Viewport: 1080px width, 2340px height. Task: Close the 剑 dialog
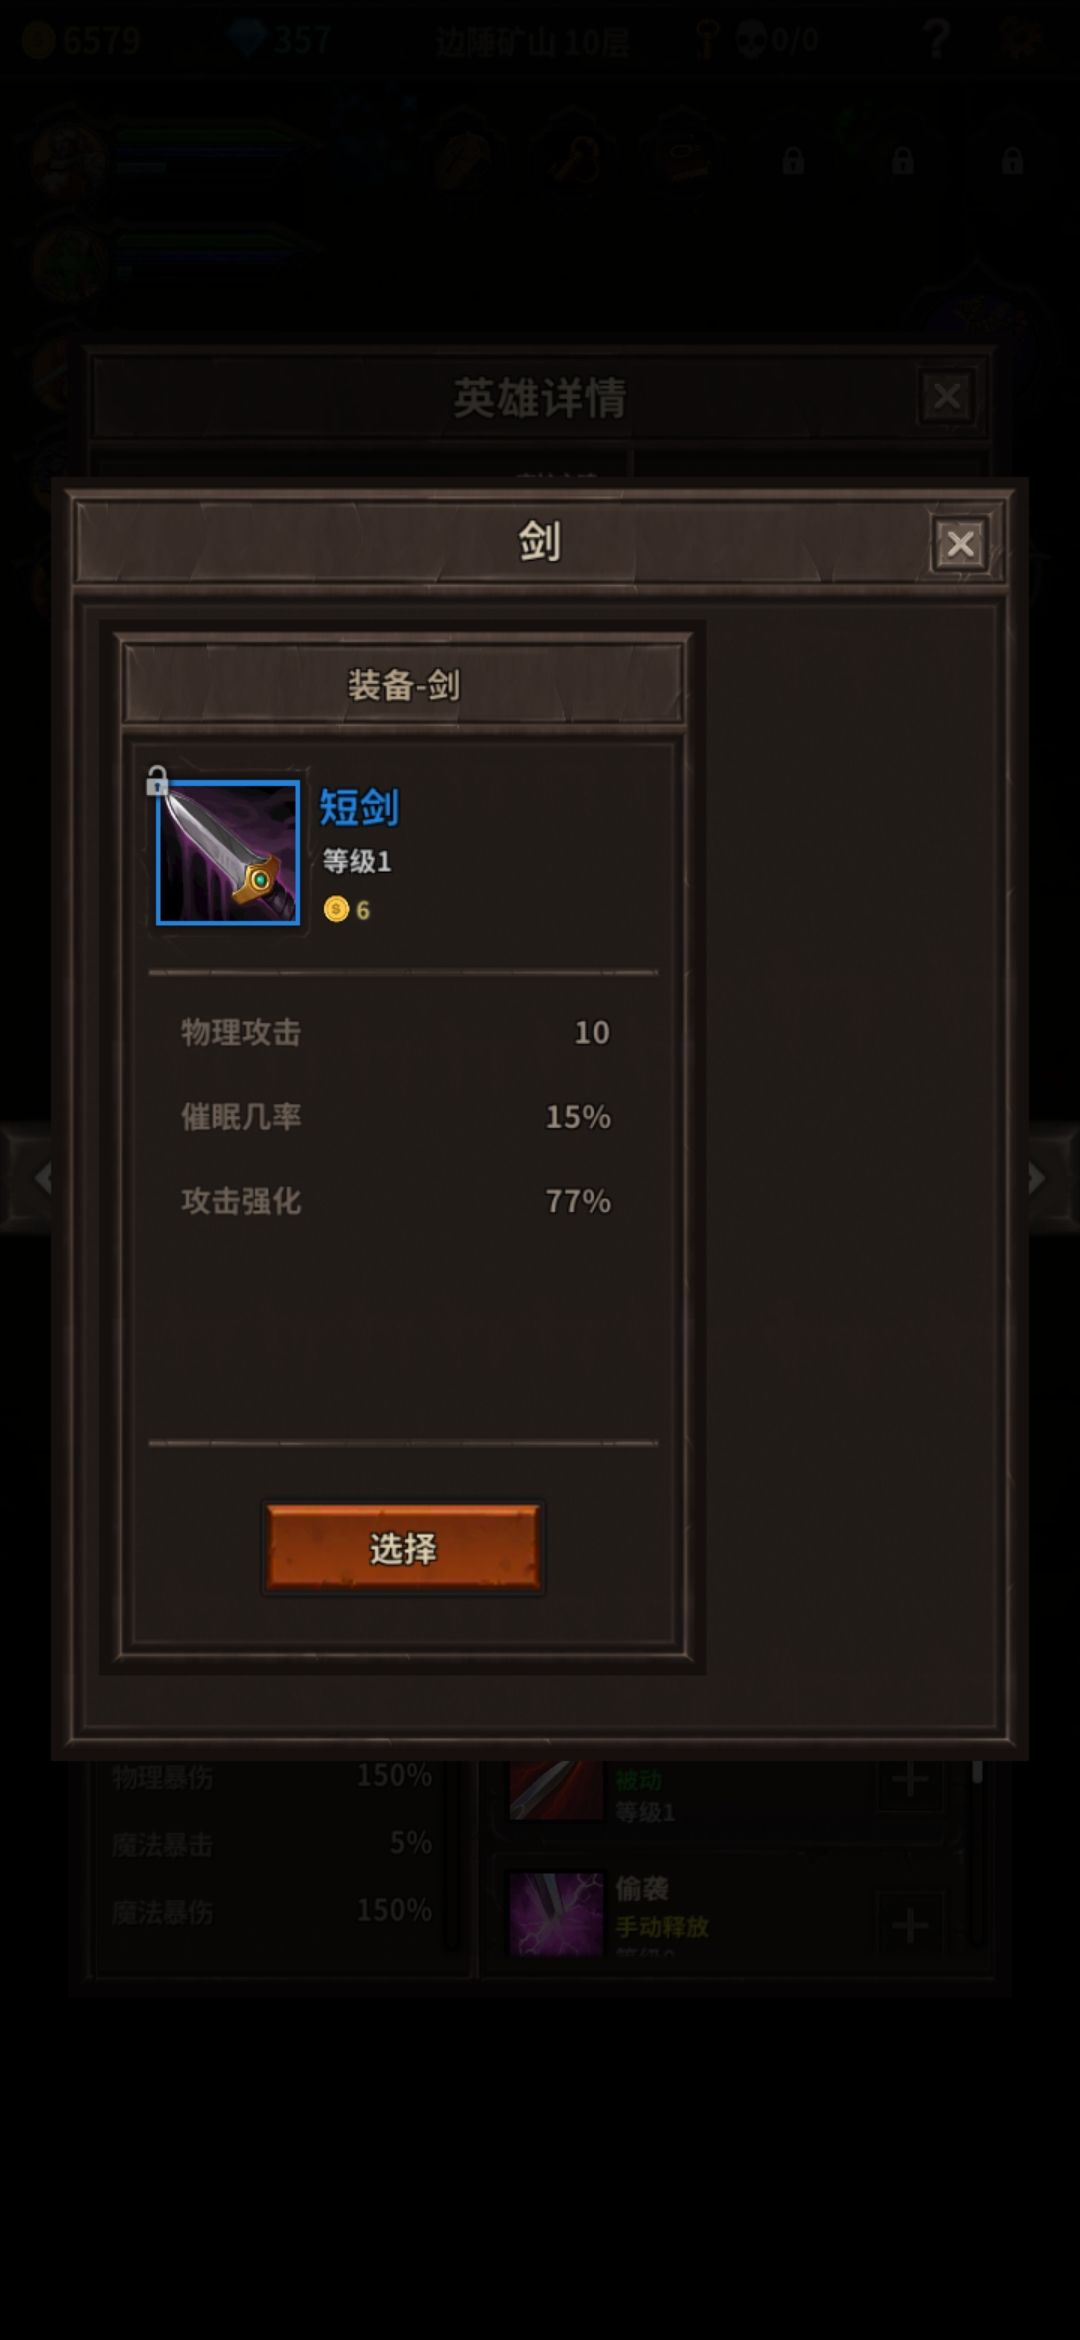click(x=960, y=544)
